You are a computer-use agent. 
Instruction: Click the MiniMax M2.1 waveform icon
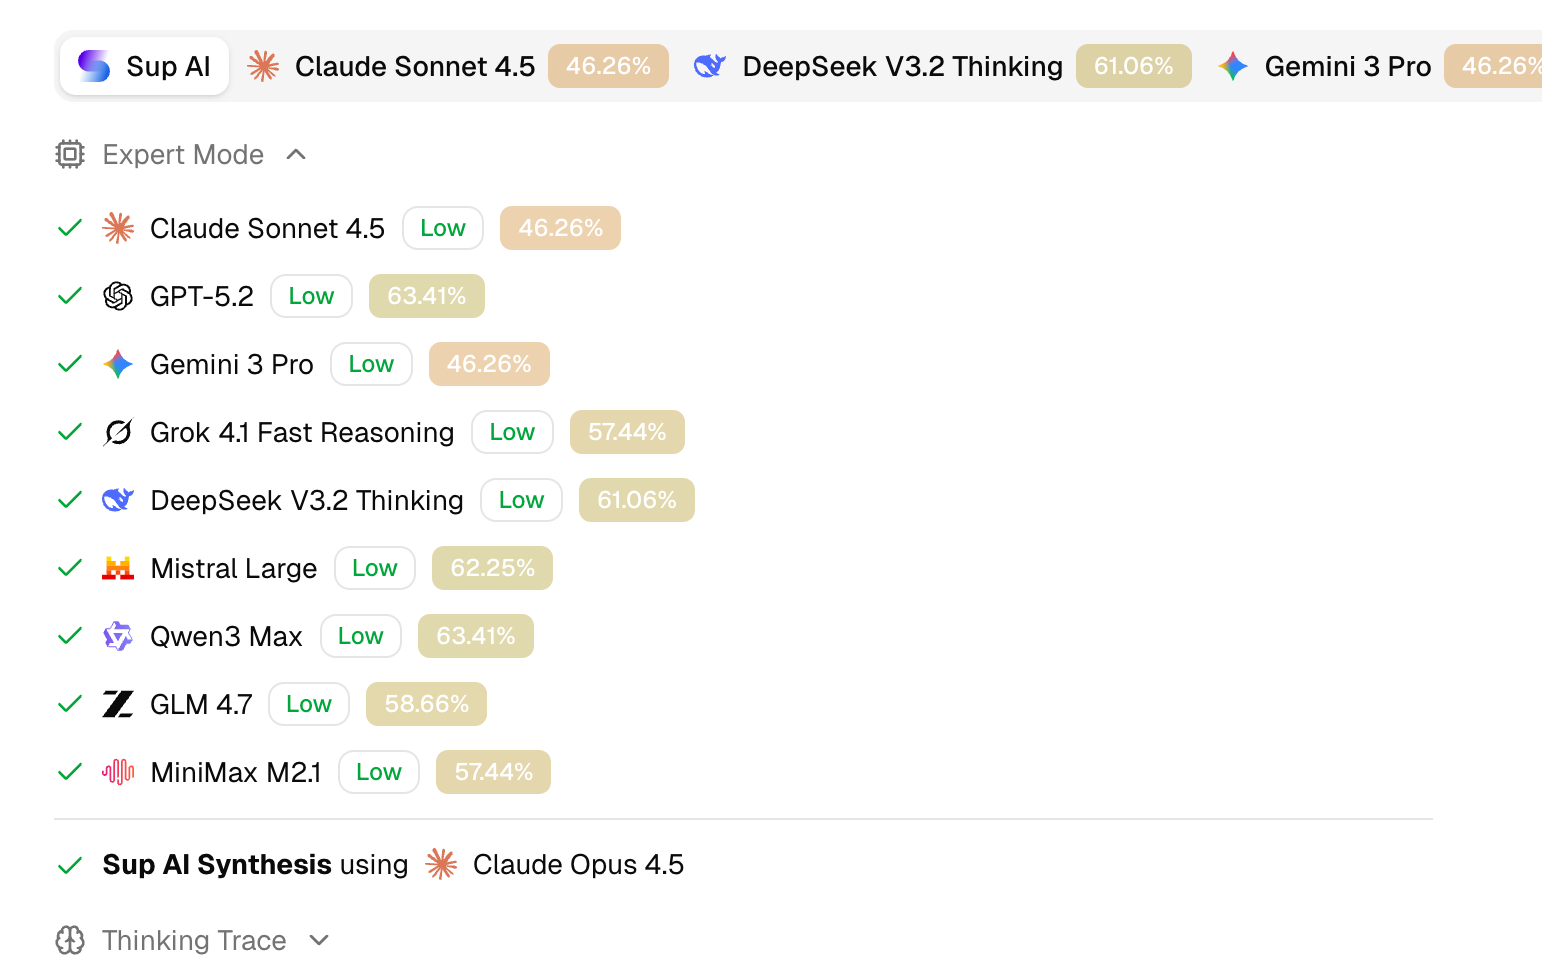click(x=118, y=772)
